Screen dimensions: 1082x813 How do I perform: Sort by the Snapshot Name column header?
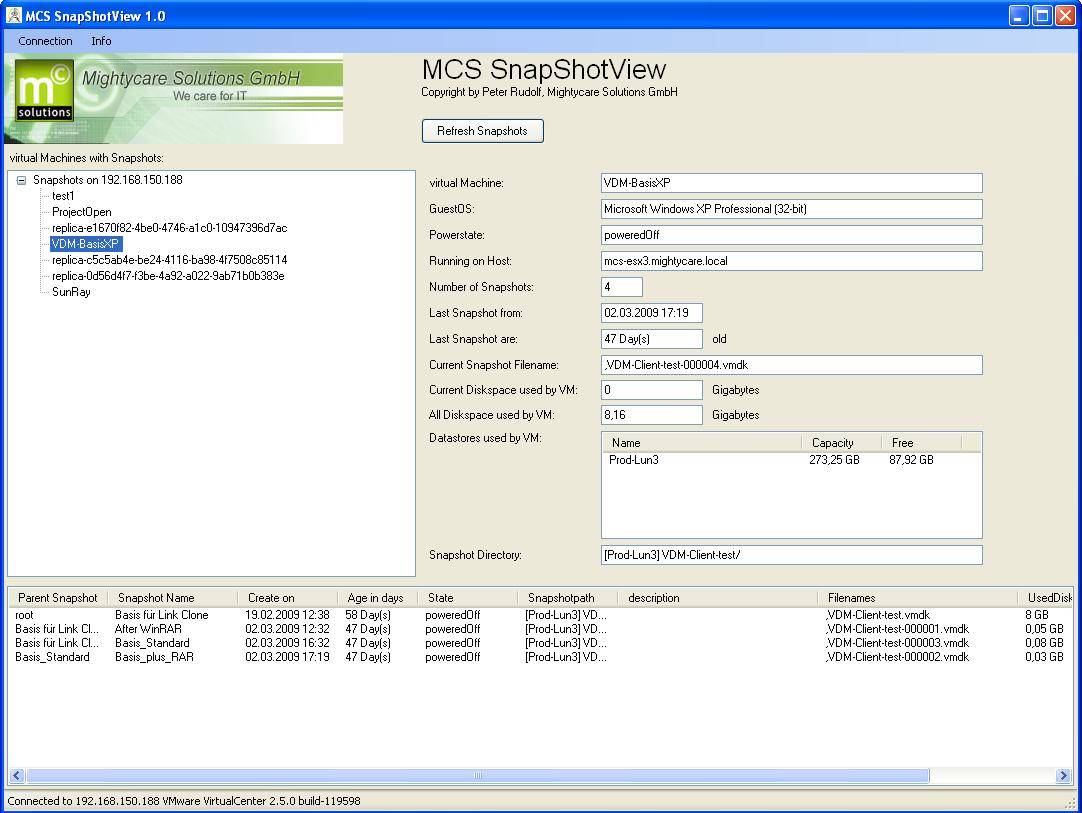coord(173,598)
